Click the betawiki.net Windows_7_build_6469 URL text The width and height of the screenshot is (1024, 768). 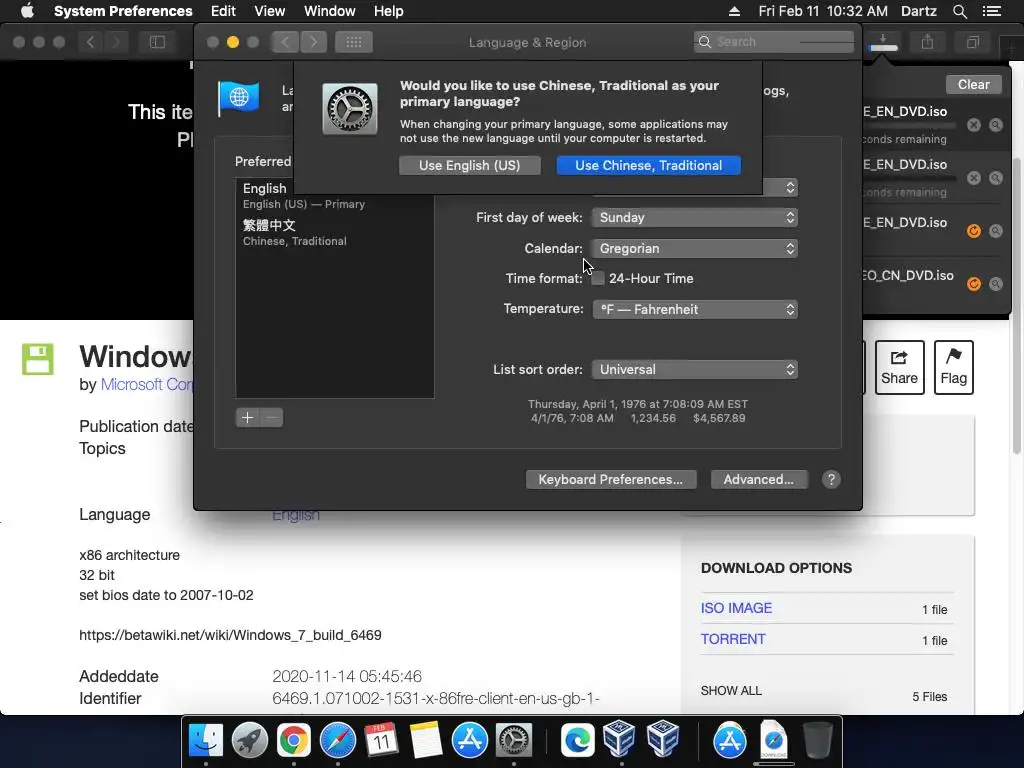pyautogui.click(x=230, y=635)
